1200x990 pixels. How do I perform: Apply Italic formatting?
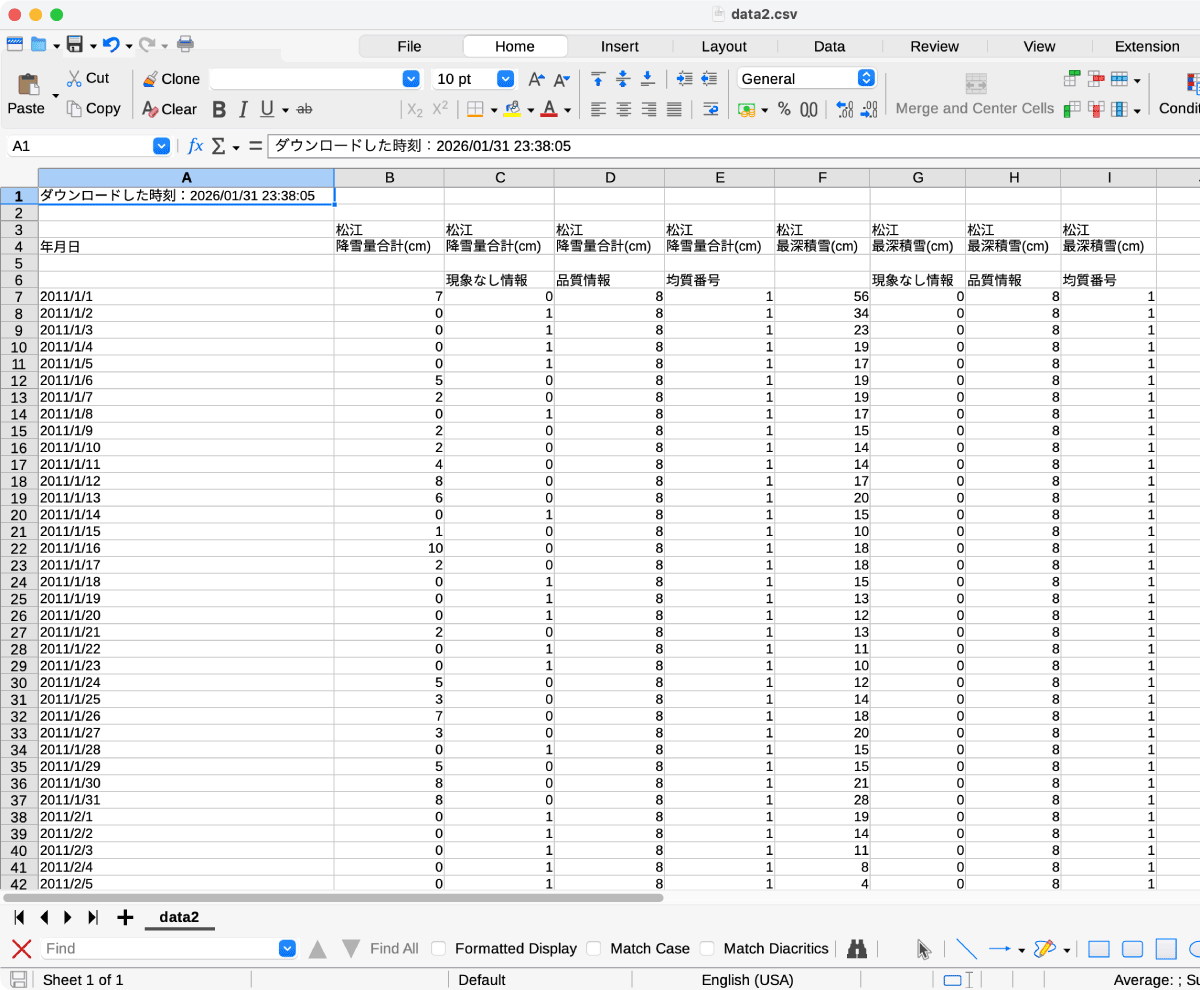point(242,109)
